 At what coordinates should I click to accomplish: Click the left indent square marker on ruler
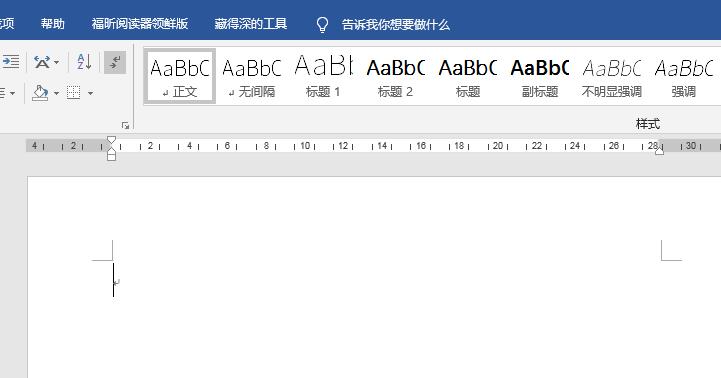tap(111, 157)
